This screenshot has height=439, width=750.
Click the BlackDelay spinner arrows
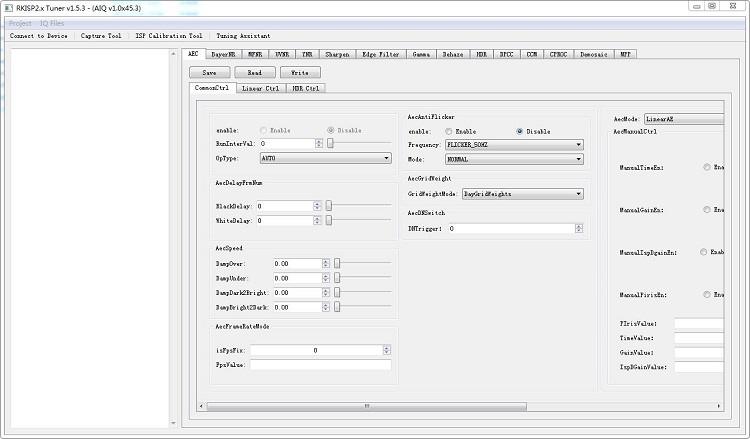tap(317, 206)
